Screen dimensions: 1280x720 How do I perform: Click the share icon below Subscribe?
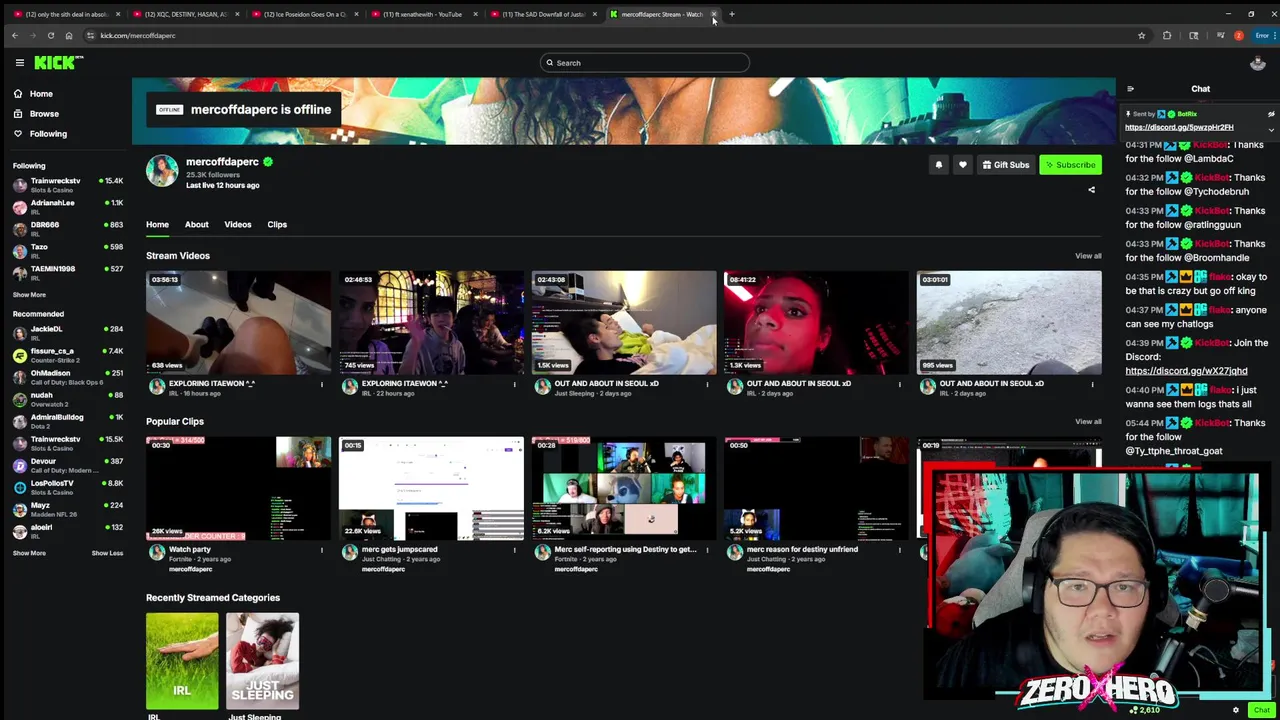pyautogui.click(x=1091, y=190)
